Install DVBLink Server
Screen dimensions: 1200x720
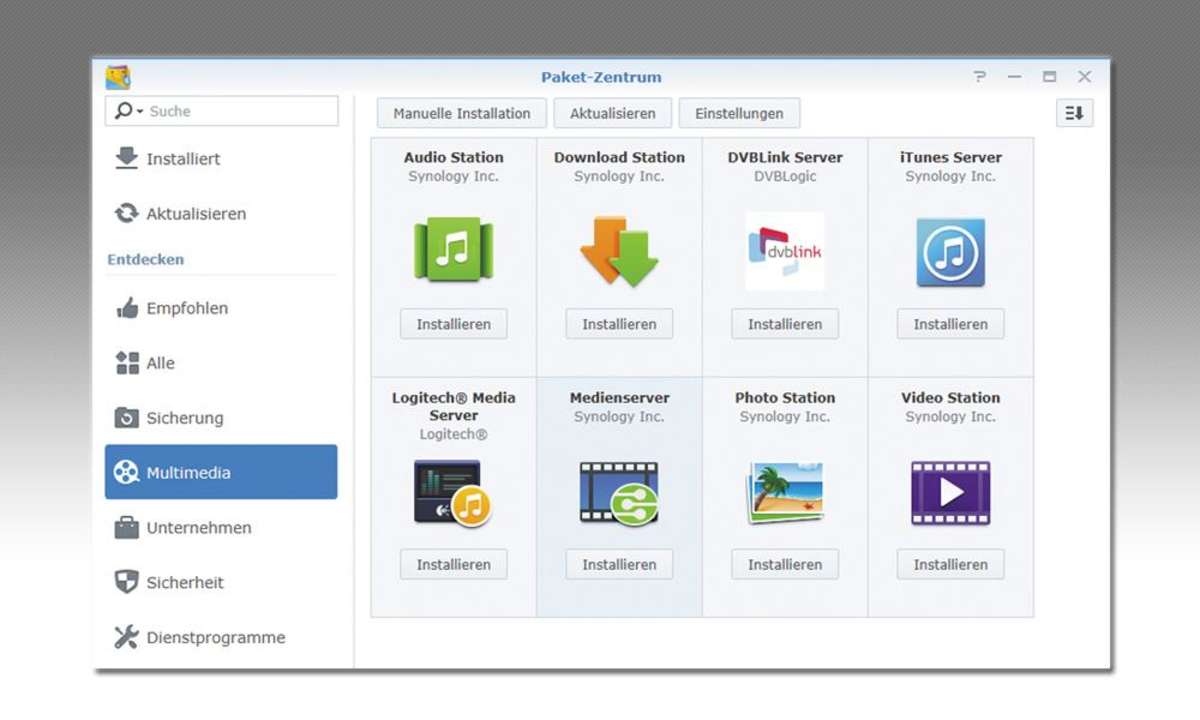pyautogui.click(x=785, y=324)
